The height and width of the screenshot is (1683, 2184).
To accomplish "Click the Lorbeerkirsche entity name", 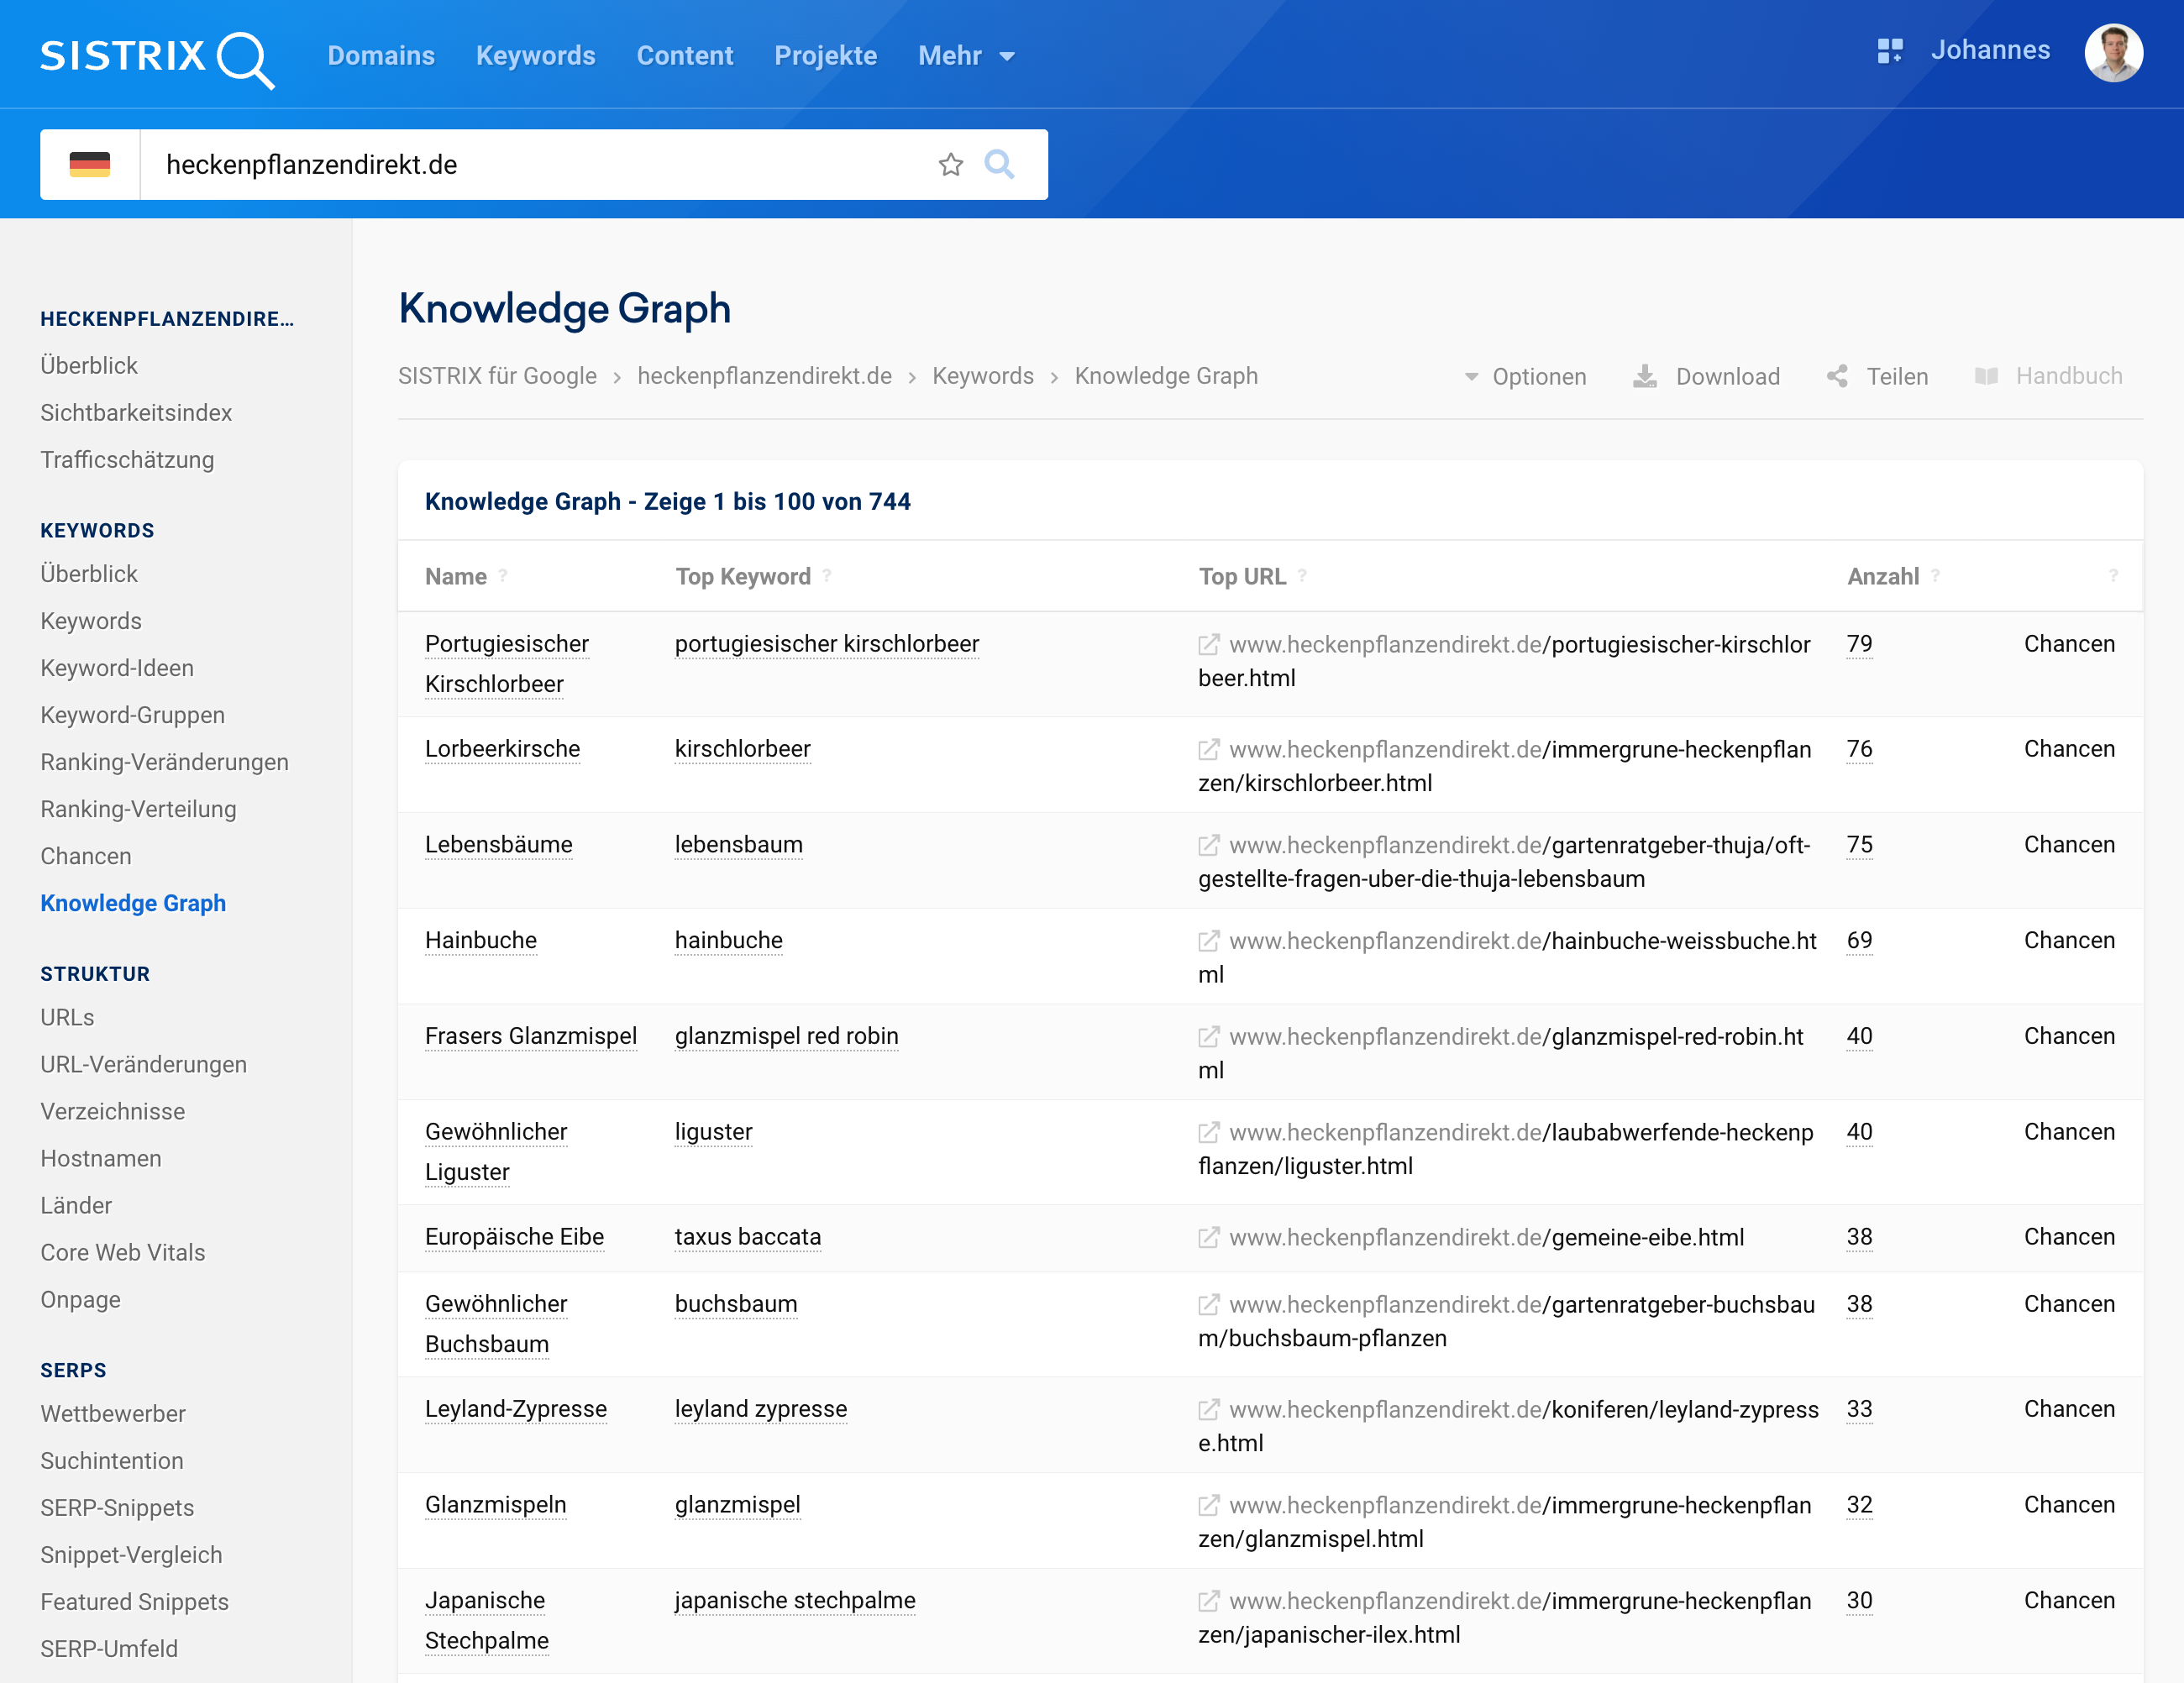I will [502, 749].
